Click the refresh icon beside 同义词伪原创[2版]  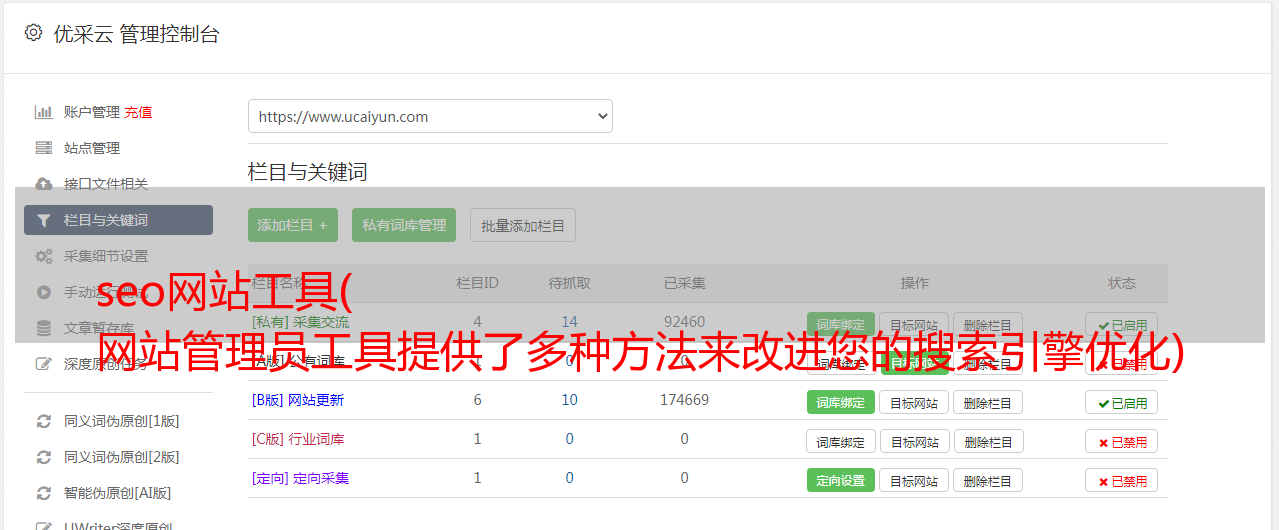44,457
